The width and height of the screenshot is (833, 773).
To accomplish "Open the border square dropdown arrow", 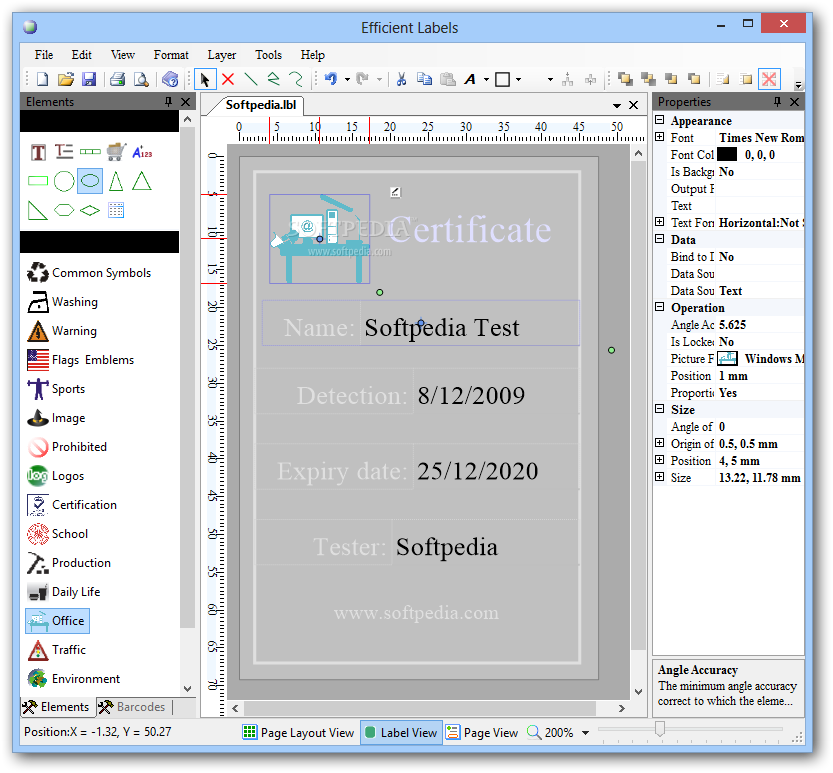I will [x=518, y=80].
